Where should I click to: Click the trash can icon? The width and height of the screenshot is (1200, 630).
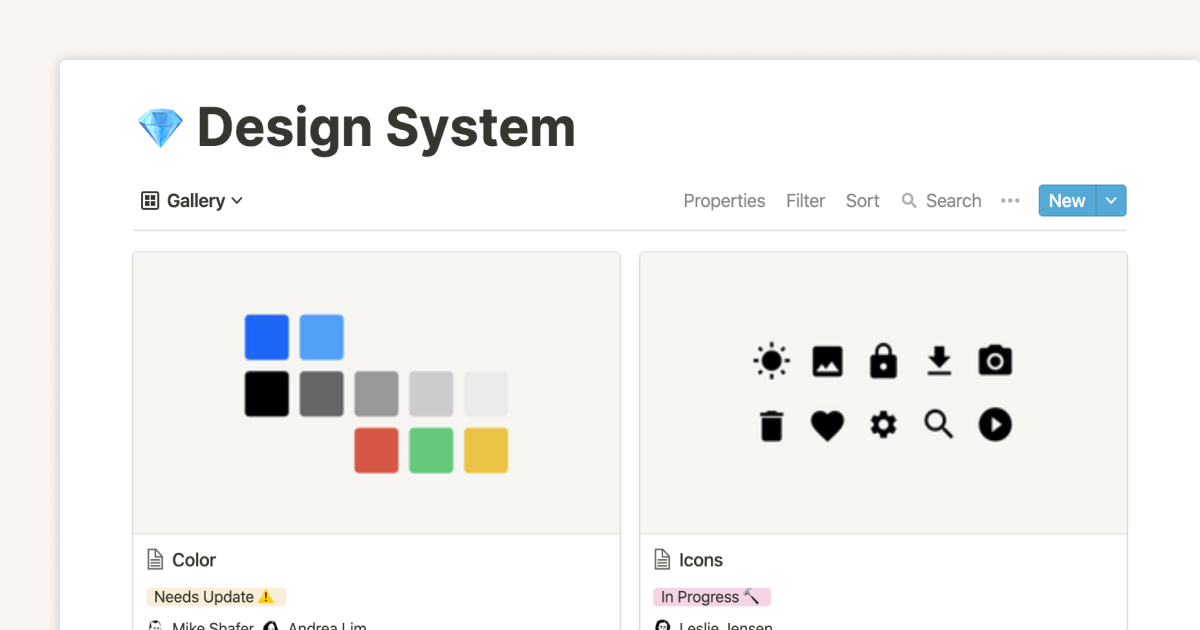point(771,426)
